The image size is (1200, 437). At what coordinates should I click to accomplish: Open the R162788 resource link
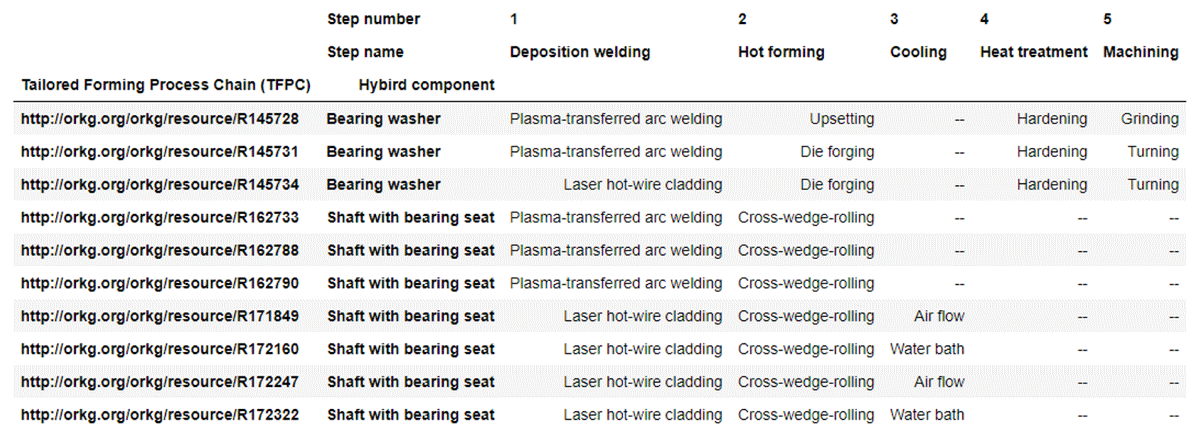[x=160, y=251]
